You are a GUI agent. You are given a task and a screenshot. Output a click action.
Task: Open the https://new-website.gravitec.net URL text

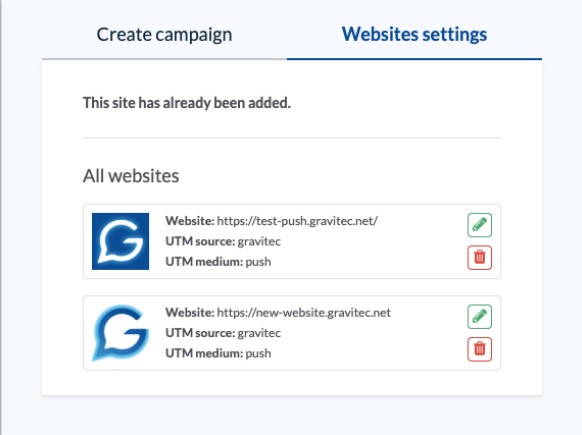tap(304, 313)
